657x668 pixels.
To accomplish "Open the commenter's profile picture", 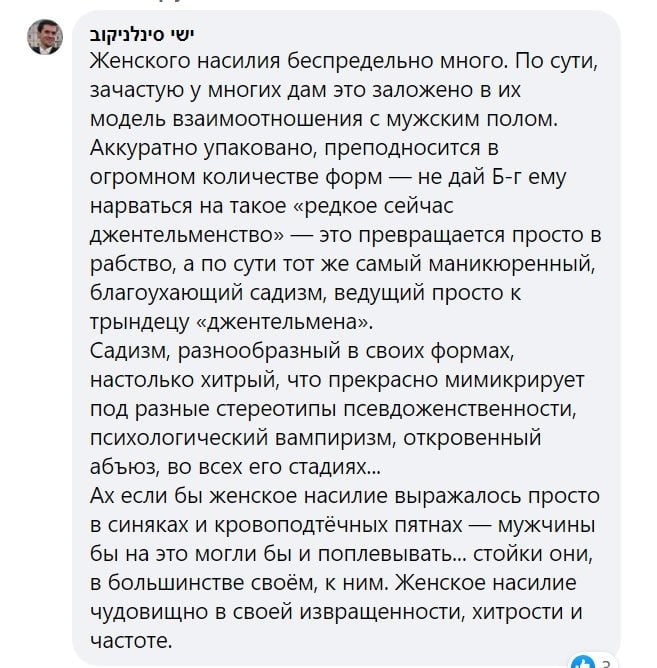I will [44, 36].
